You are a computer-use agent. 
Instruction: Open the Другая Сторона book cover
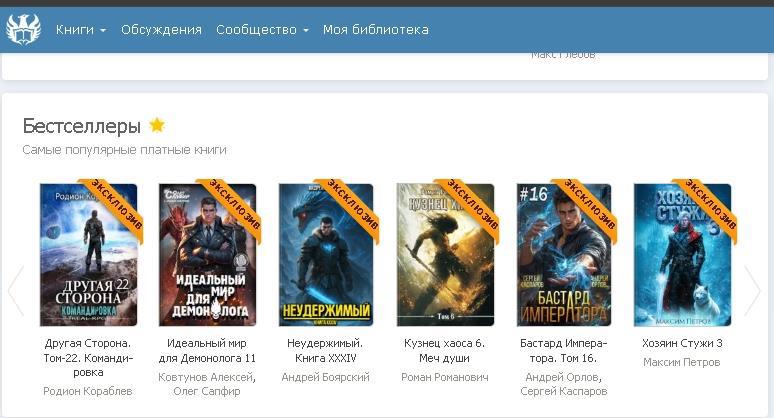[88, 255]
